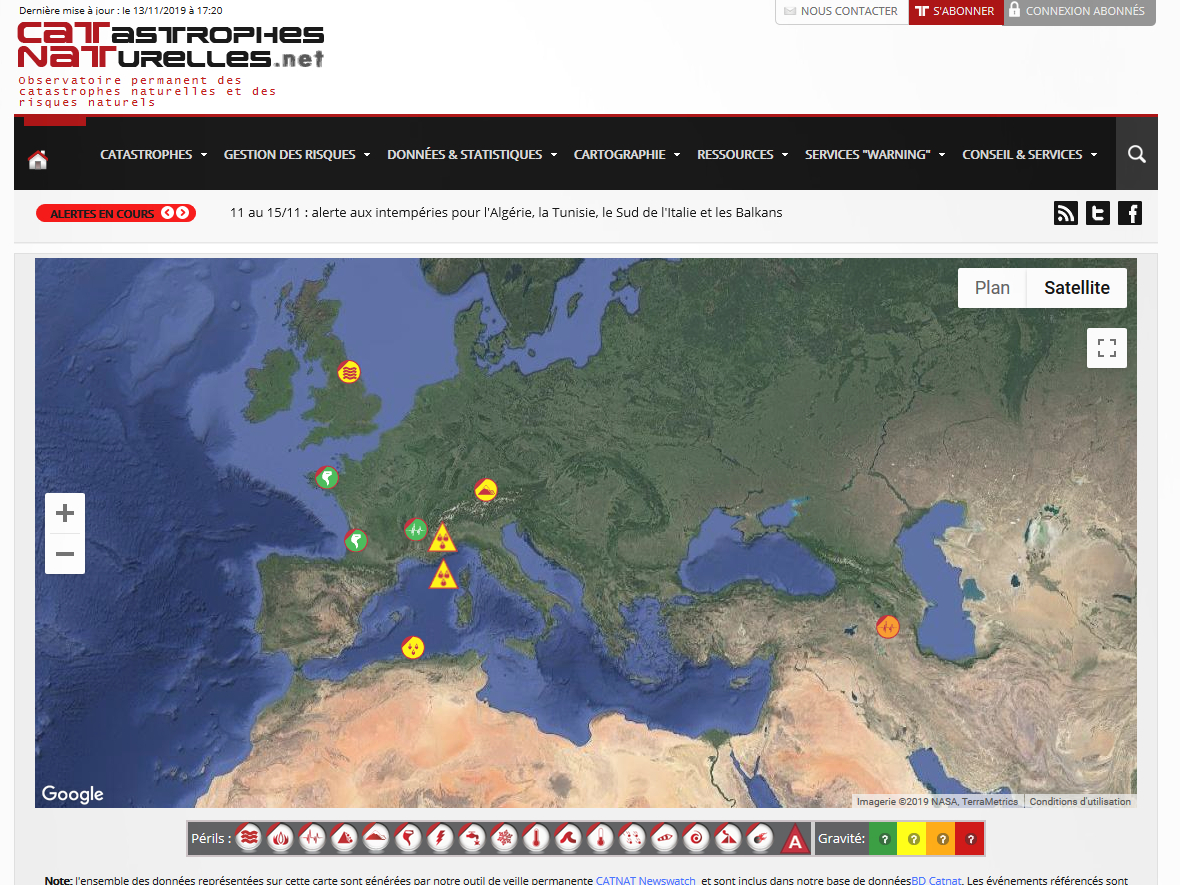
Task: Toggle fullscreen map view
Action: tap(1107, 348)
